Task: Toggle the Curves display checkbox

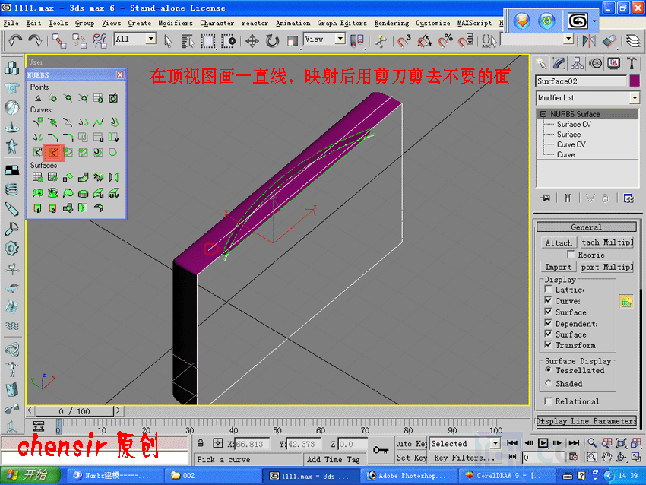Action: click(x=548, y=300)
